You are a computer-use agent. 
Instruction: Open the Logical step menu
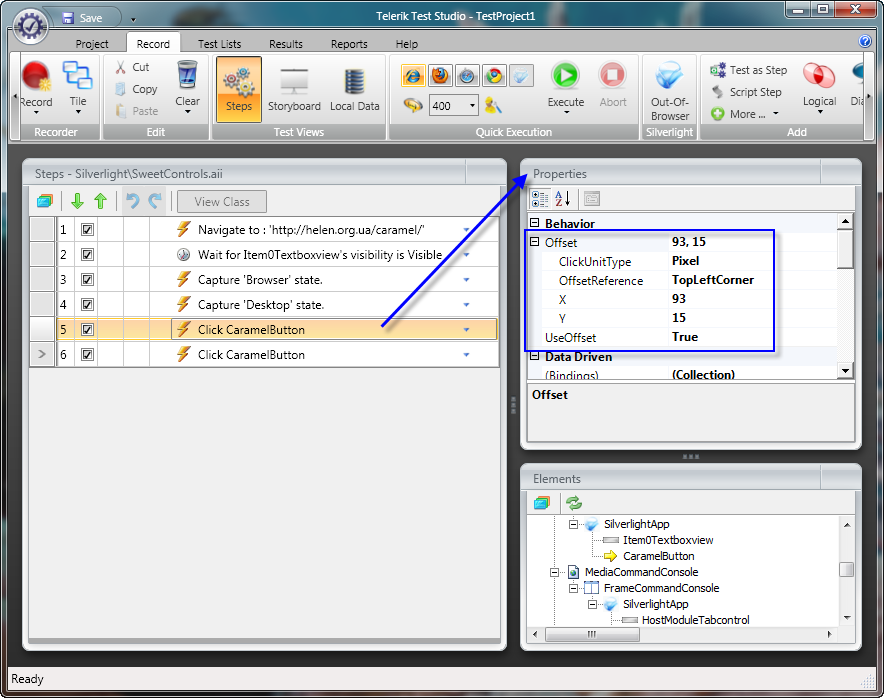click(x=819, y=87)
